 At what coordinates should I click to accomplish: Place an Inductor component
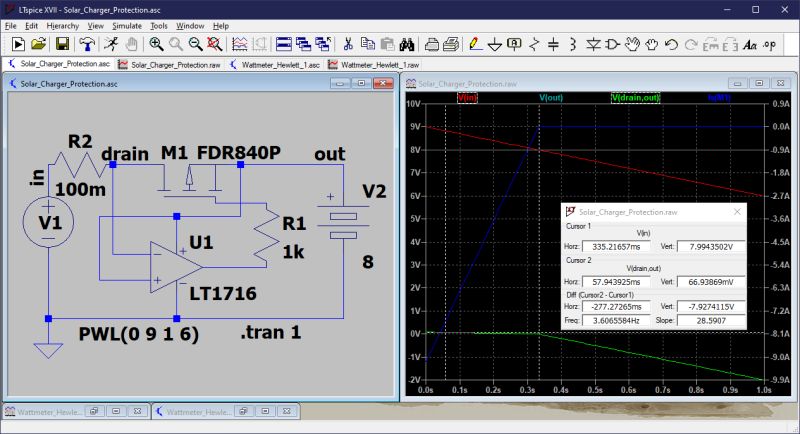[572, 44]
